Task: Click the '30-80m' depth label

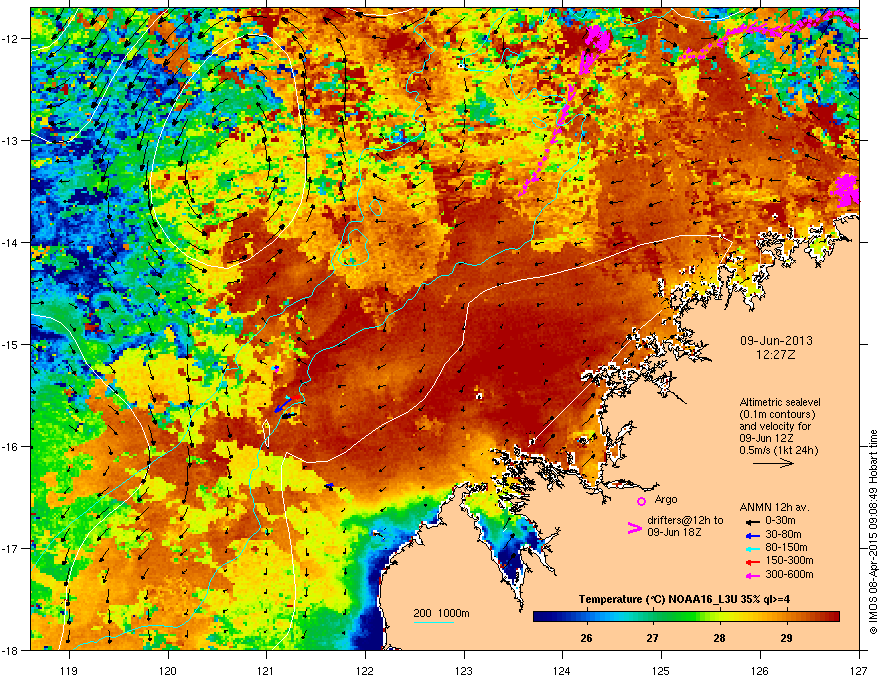Action: coord(783,535)
